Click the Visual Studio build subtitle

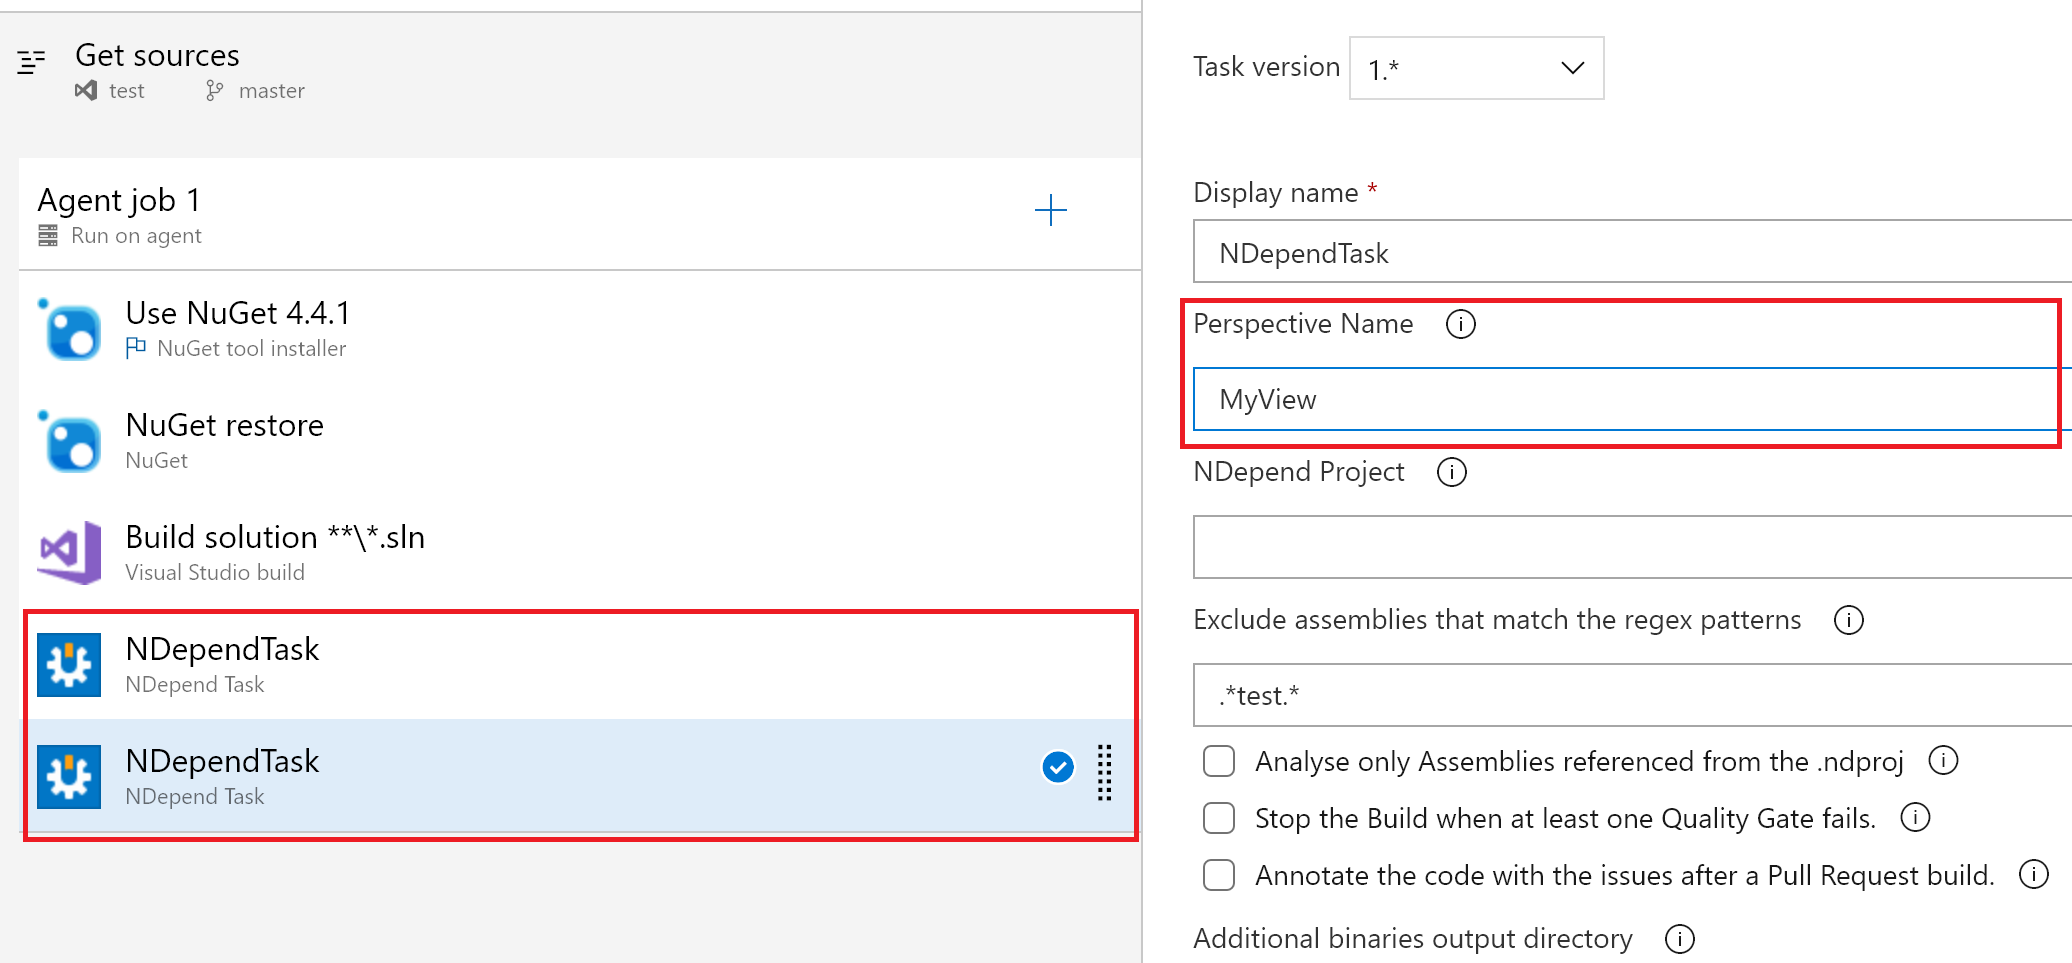(x=215, y=572)
